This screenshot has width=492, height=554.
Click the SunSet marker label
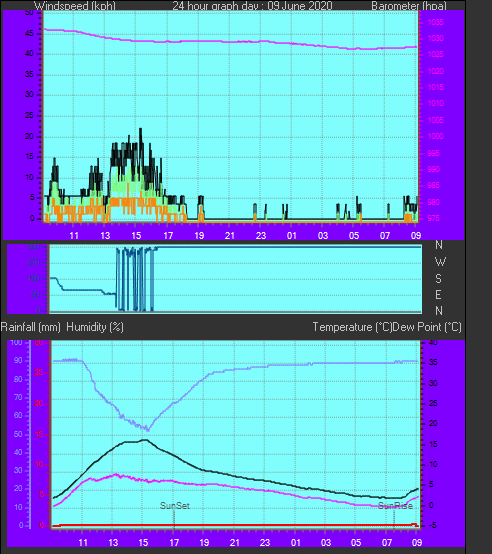[174, 506]
